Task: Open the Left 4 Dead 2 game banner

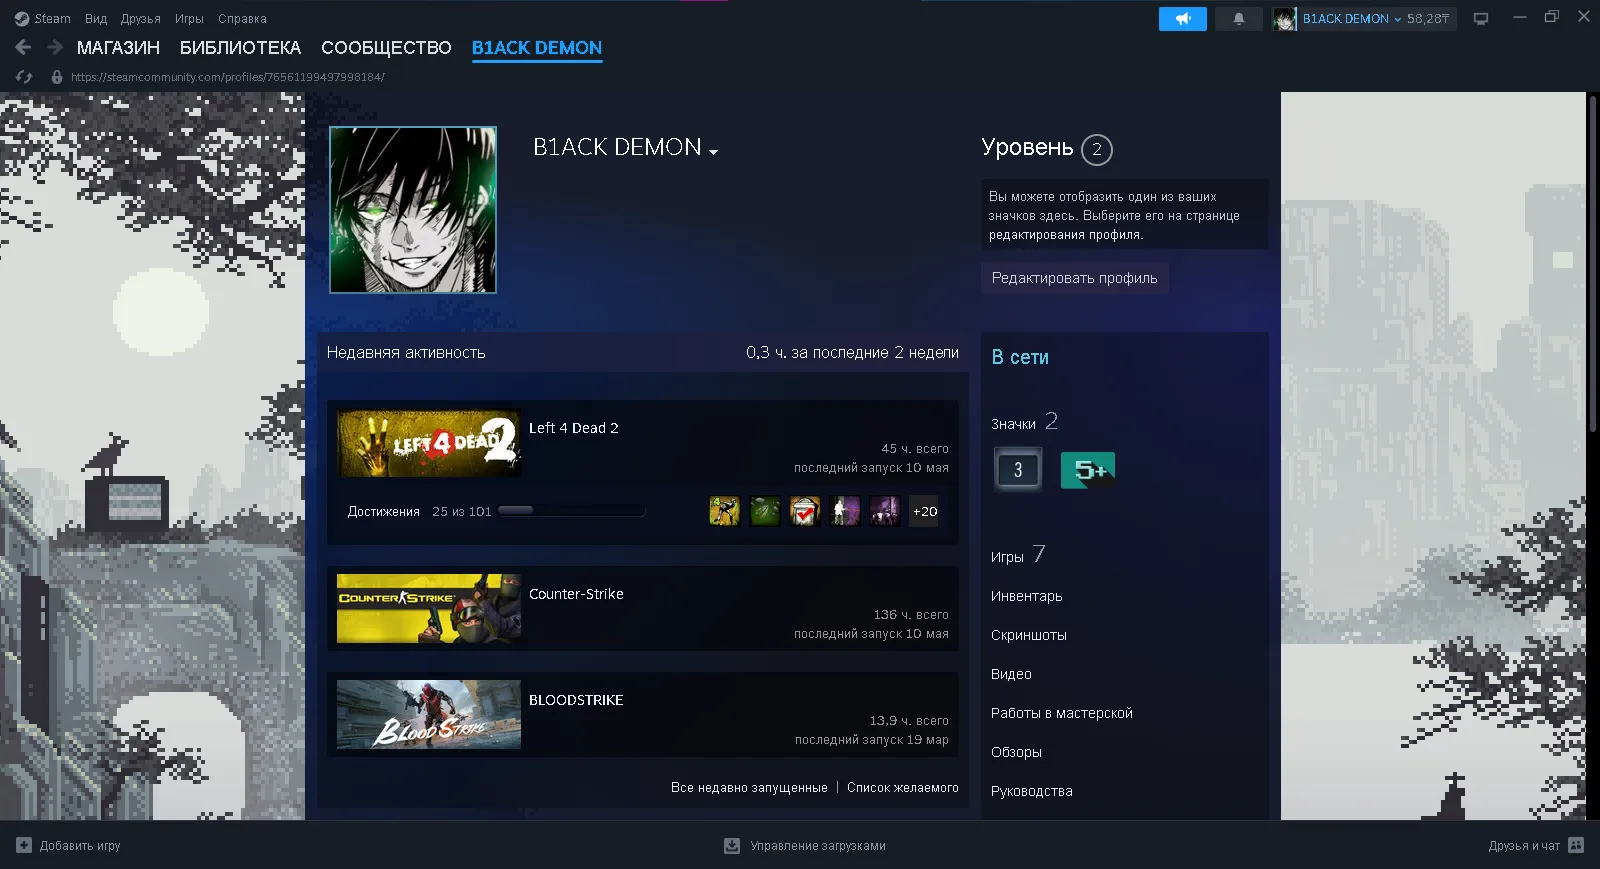Action: point(429,443)
